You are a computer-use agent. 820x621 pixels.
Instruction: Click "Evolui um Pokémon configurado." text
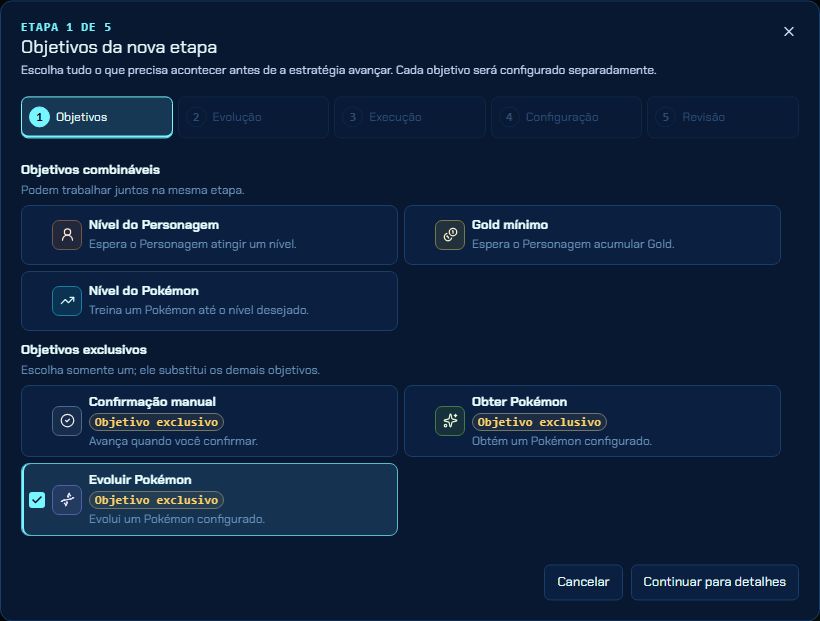point(177,519)
